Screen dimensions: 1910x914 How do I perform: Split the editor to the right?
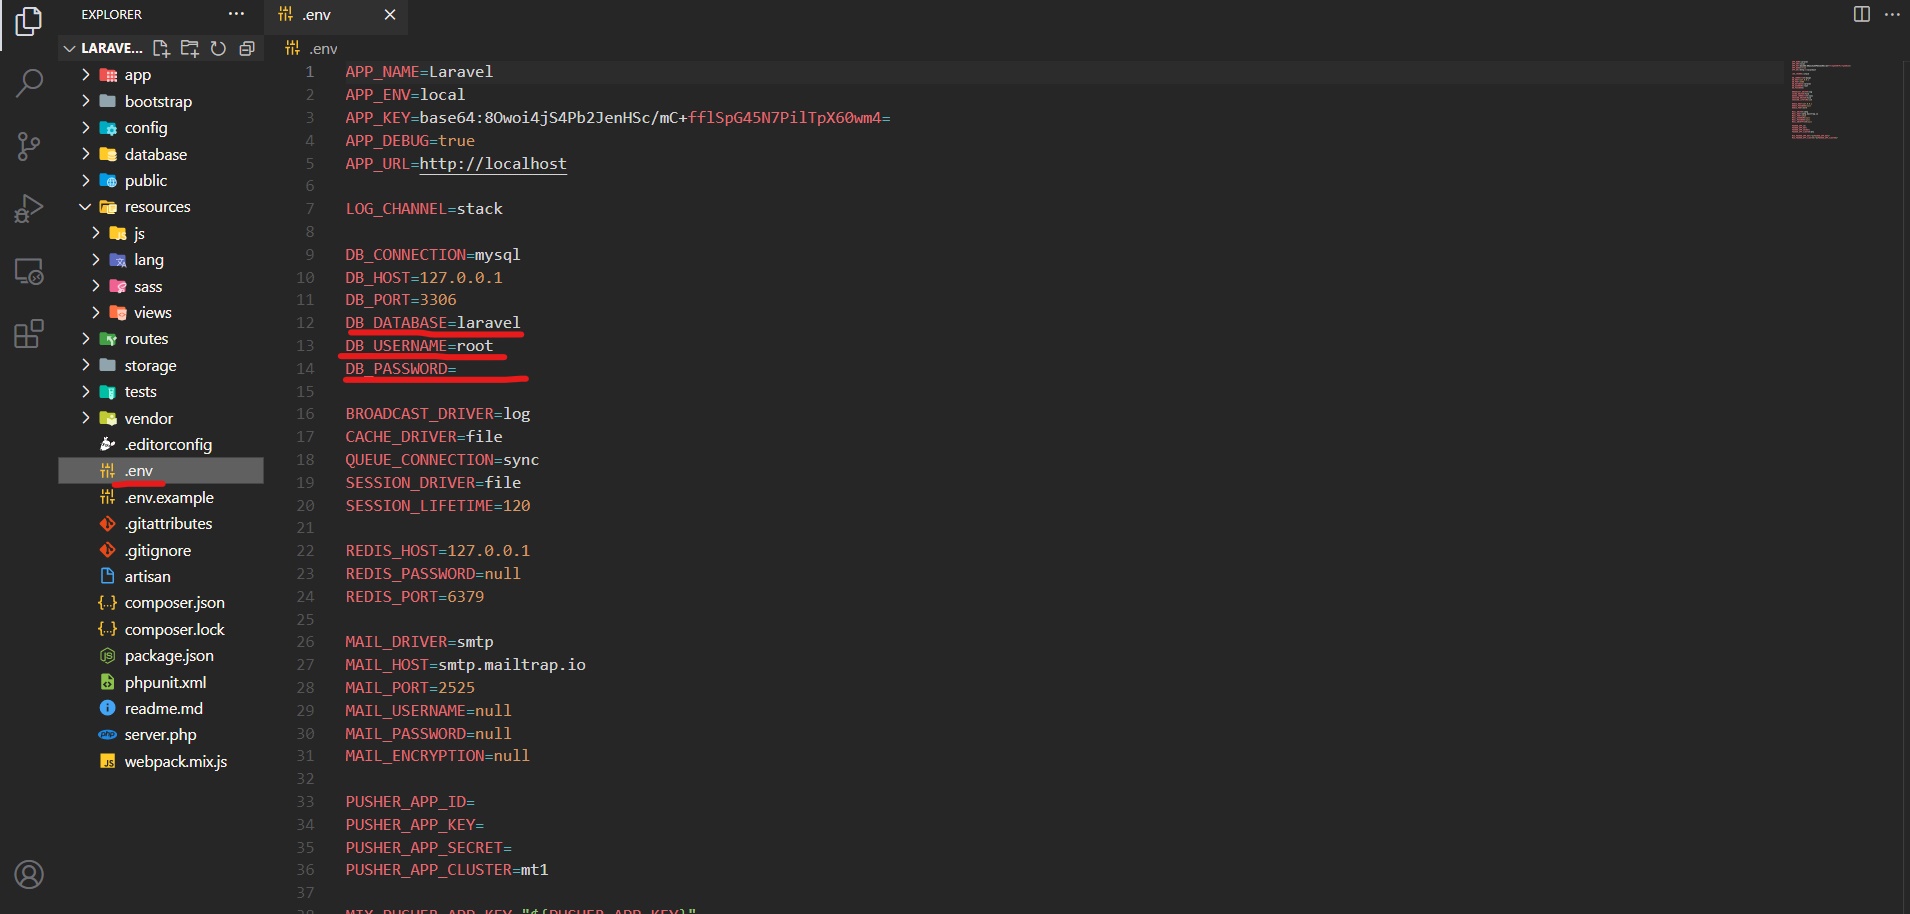(1860, 14)
